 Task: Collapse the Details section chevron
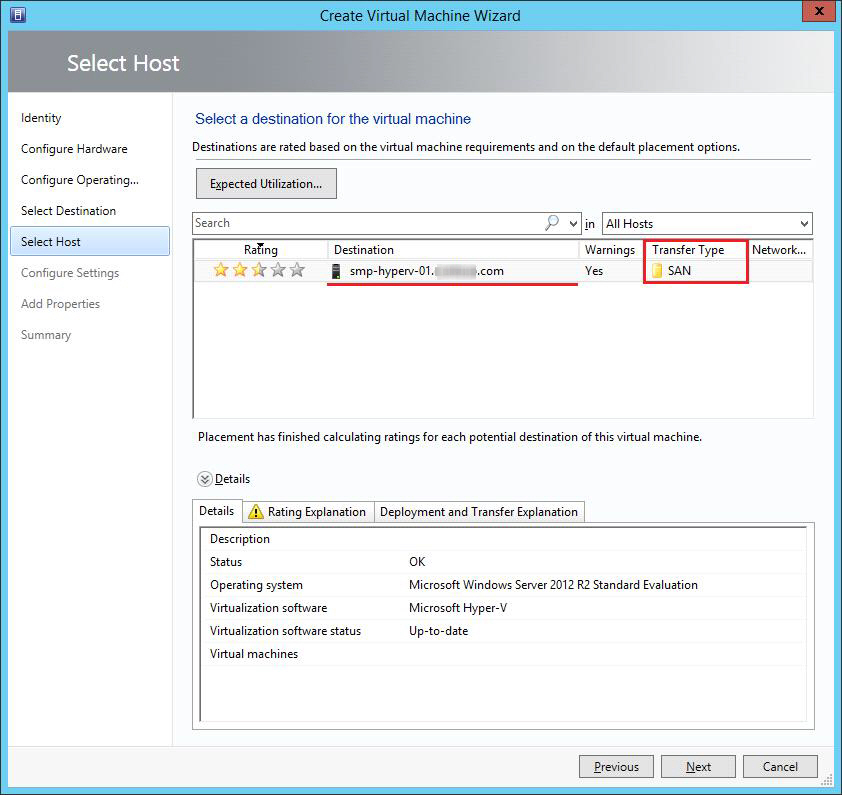pos(205,479)
